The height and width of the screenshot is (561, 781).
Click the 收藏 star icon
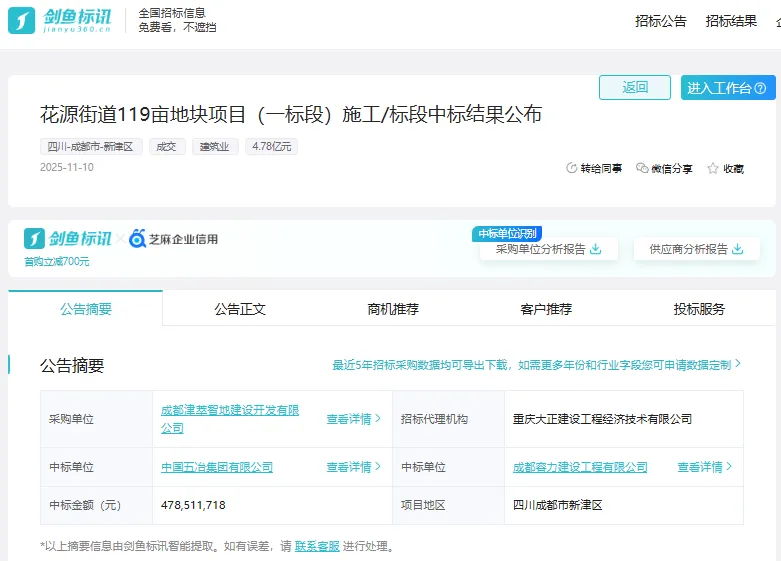click(x=713, y=169)
